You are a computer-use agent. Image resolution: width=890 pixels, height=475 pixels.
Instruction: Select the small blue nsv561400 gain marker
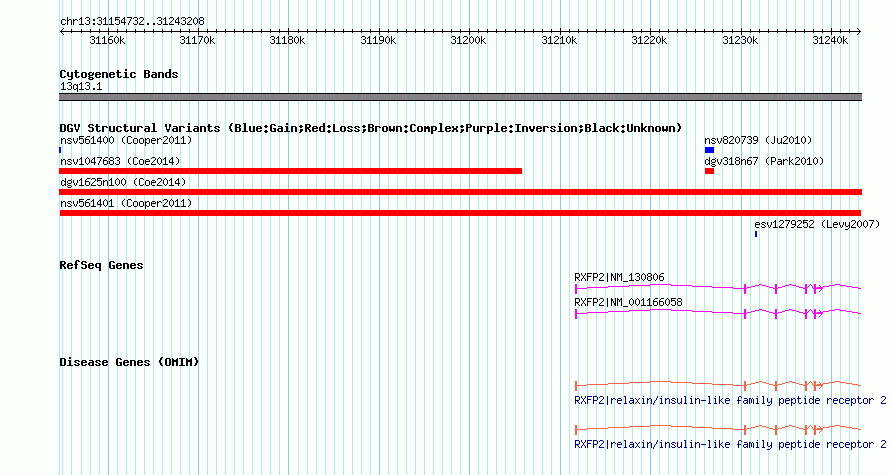60,150
